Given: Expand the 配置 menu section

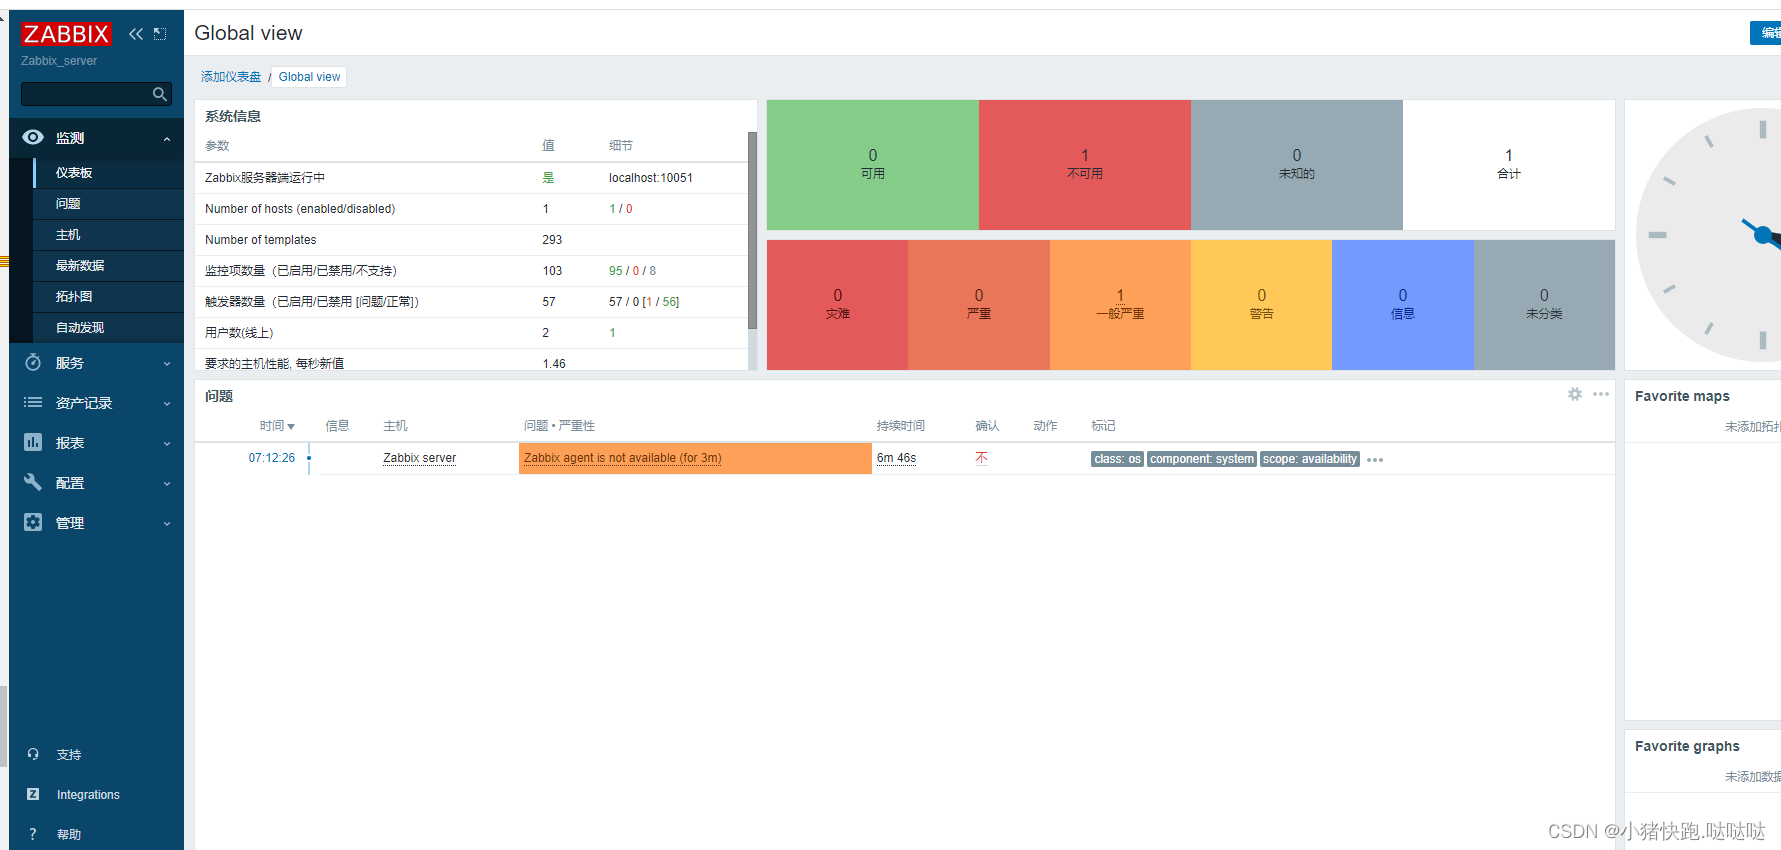Looking at the screenshot, I should 167,484.
